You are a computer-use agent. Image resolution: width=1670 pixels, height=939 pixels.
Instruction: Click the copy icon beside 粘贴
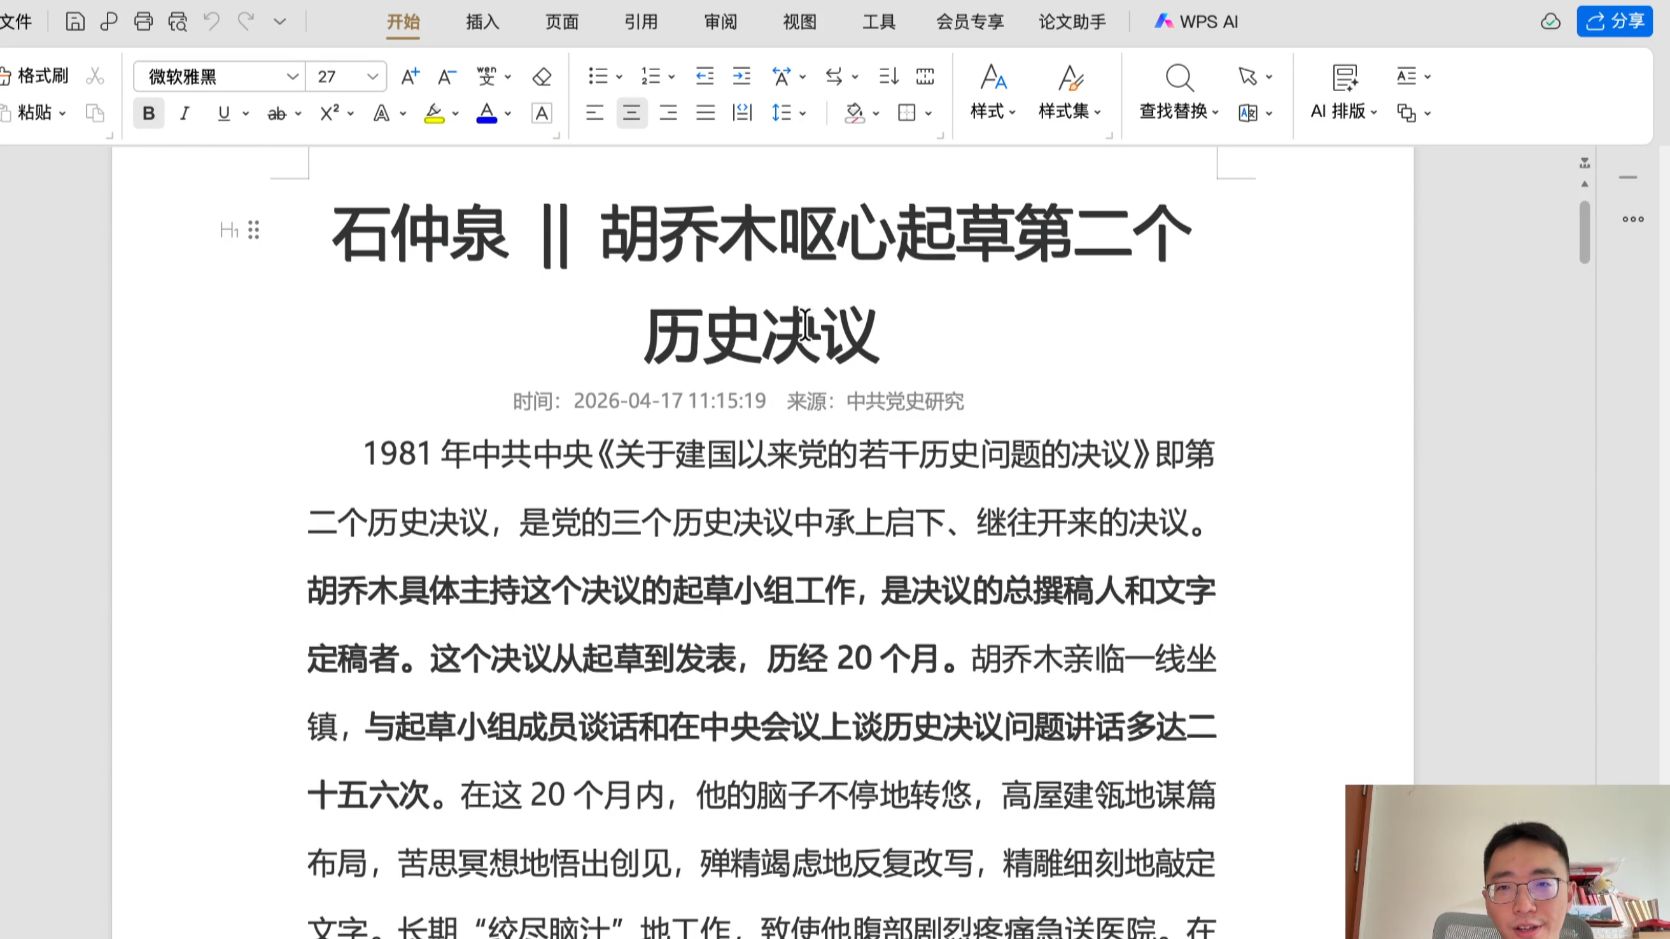coord(95,113)
